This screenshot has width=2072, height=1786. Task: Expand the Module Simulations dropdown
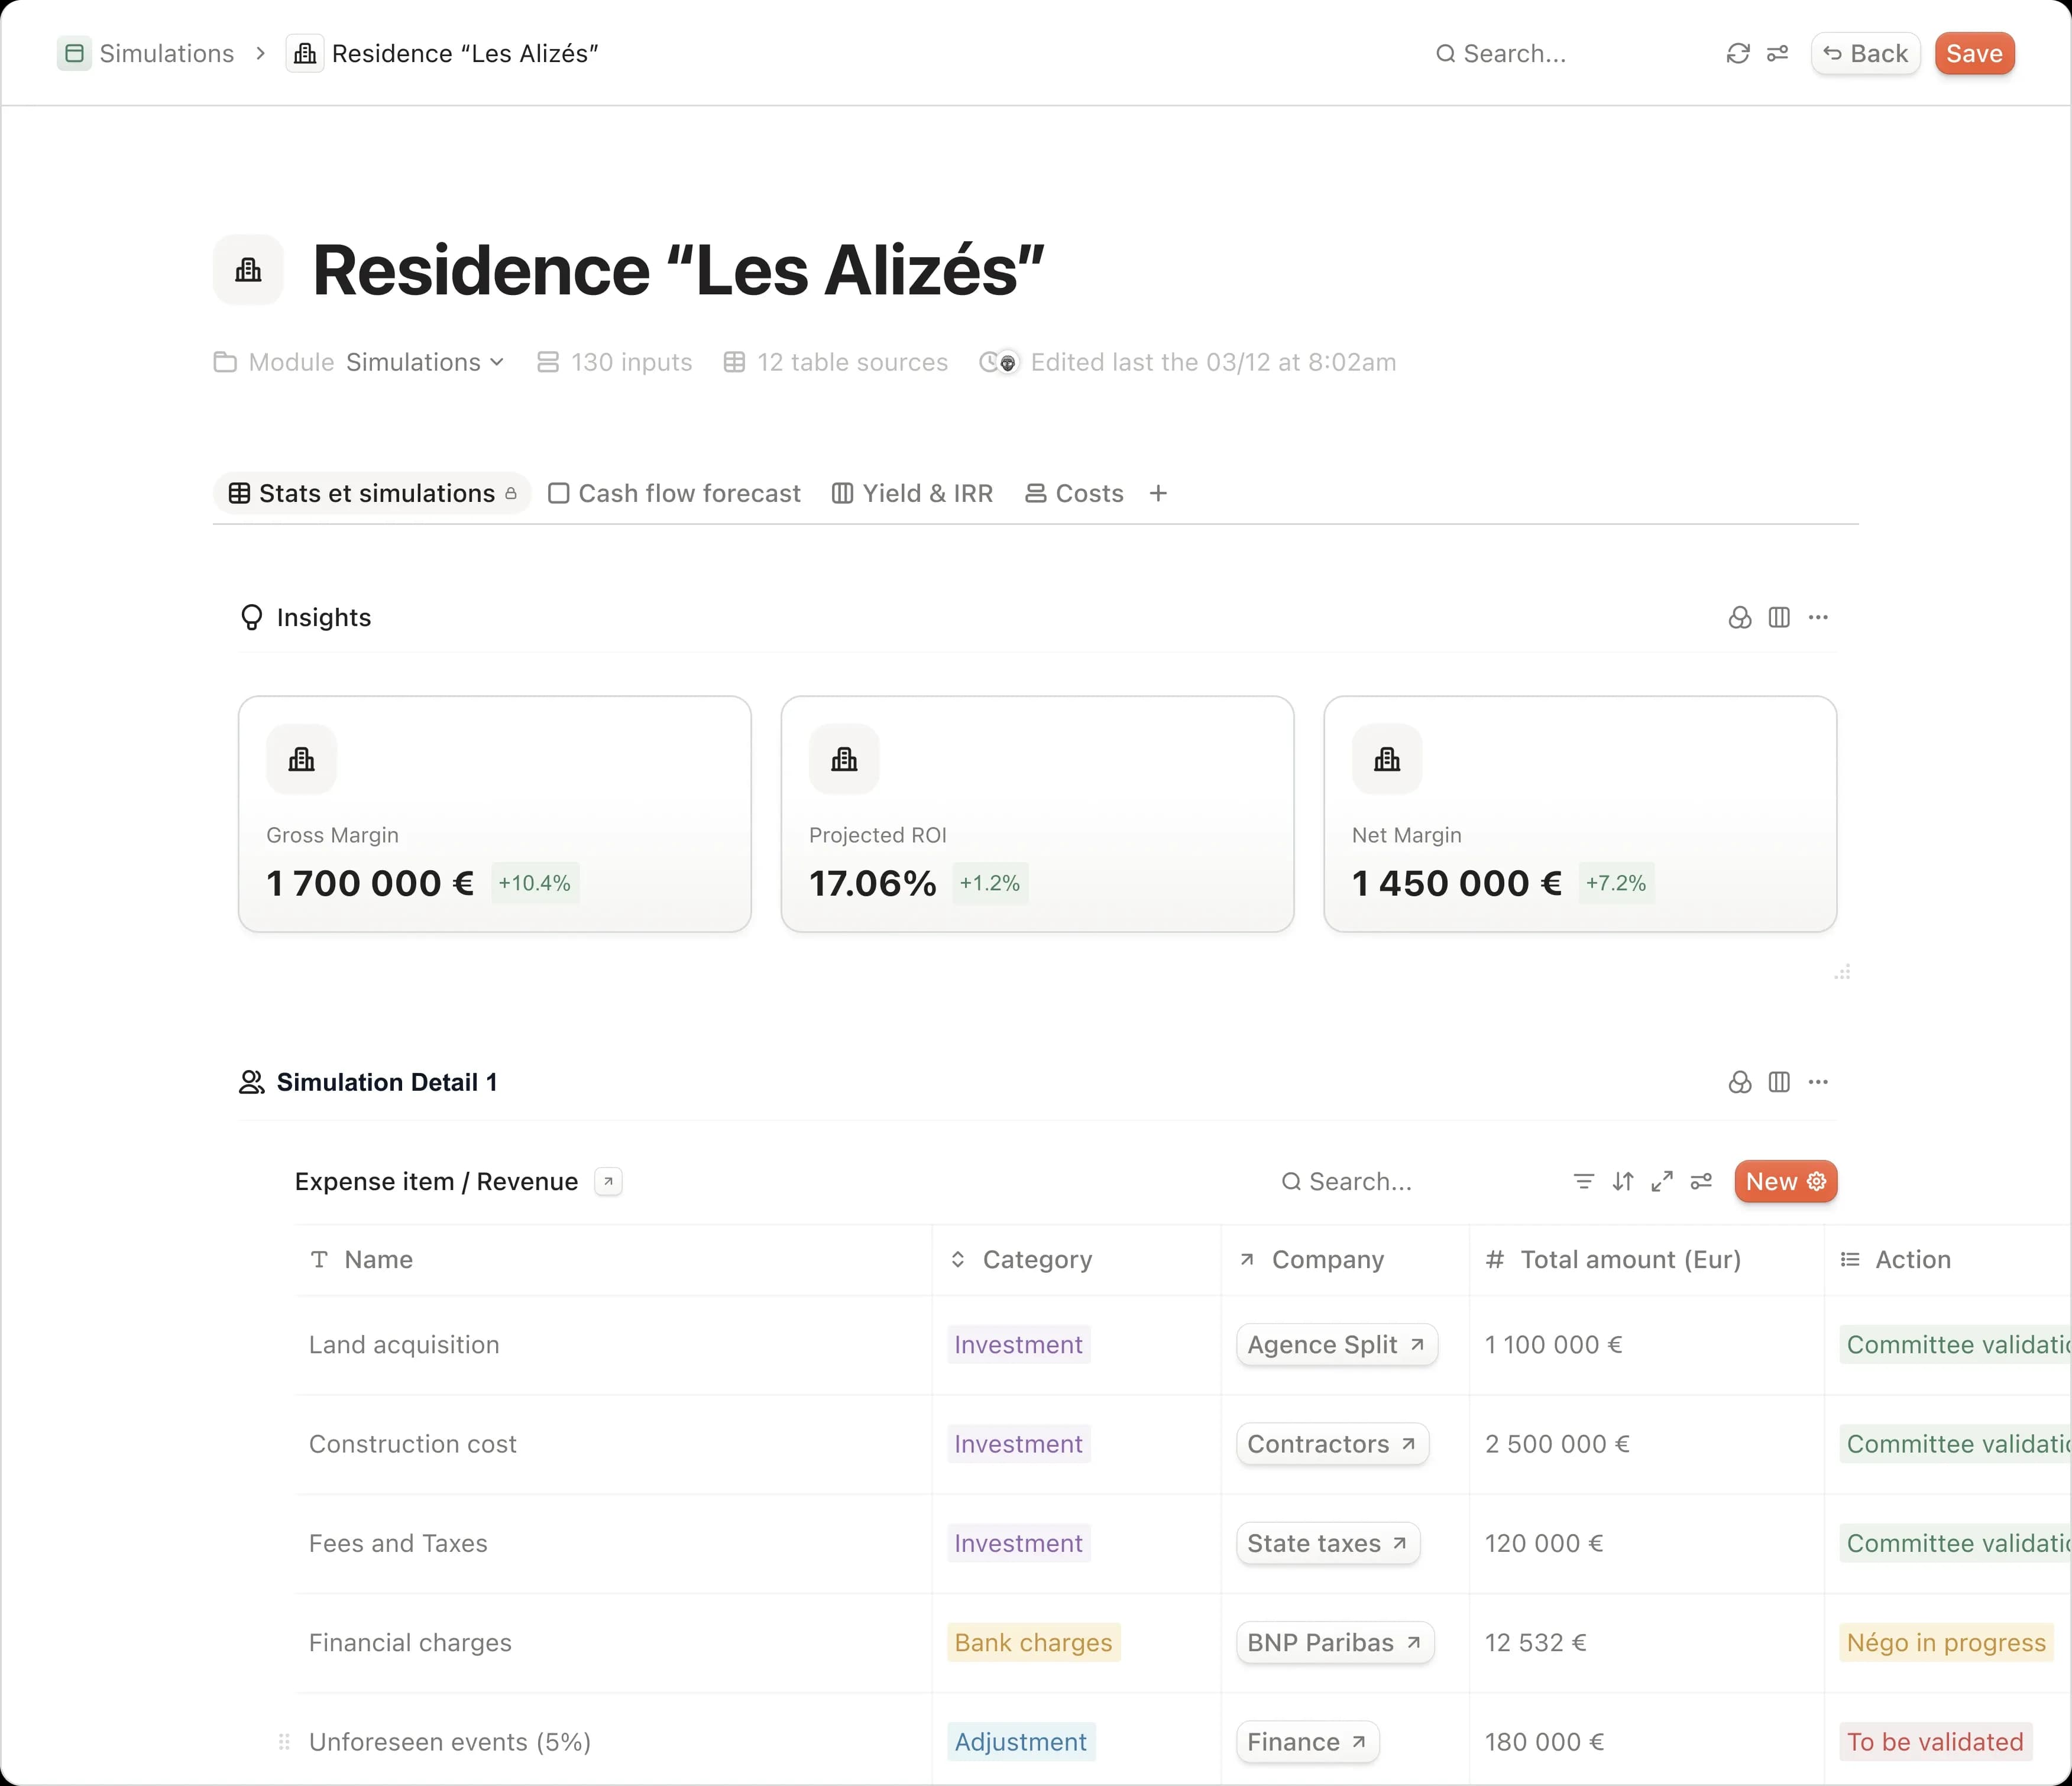click(x=425, y=362)
